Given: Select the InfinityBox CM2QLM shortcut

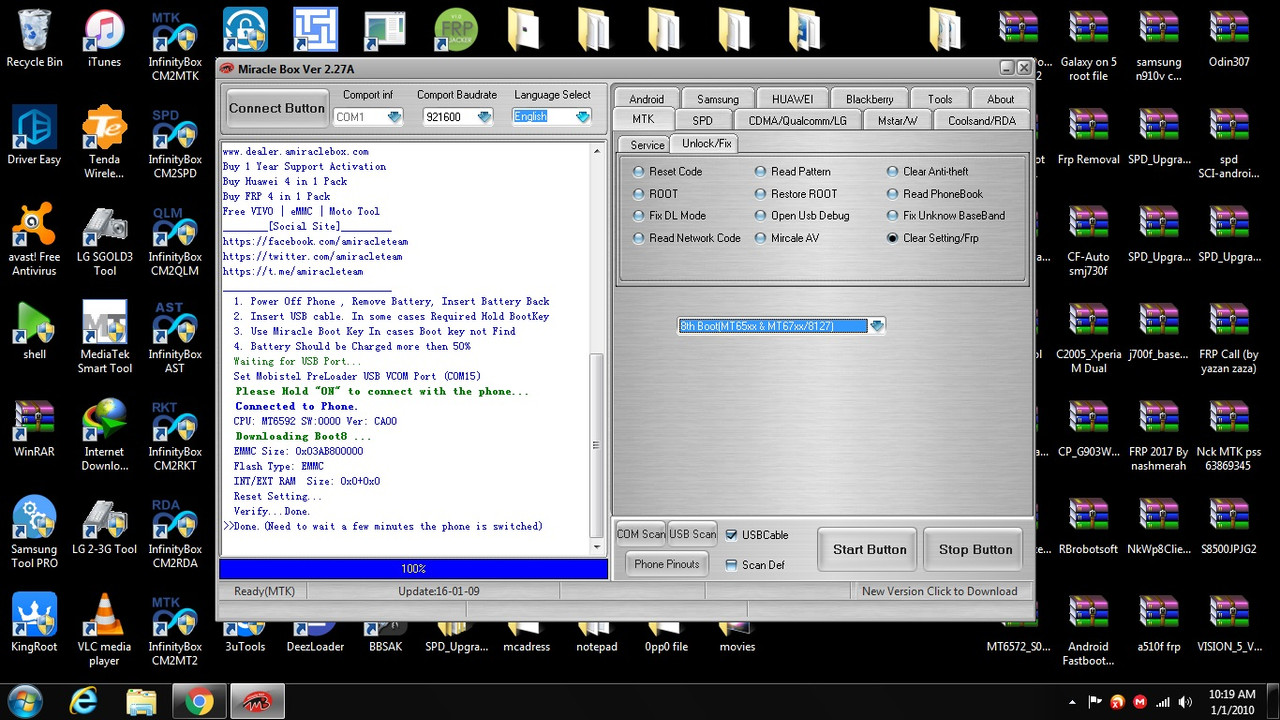Looking at the screenshot, I should (174, 240).
